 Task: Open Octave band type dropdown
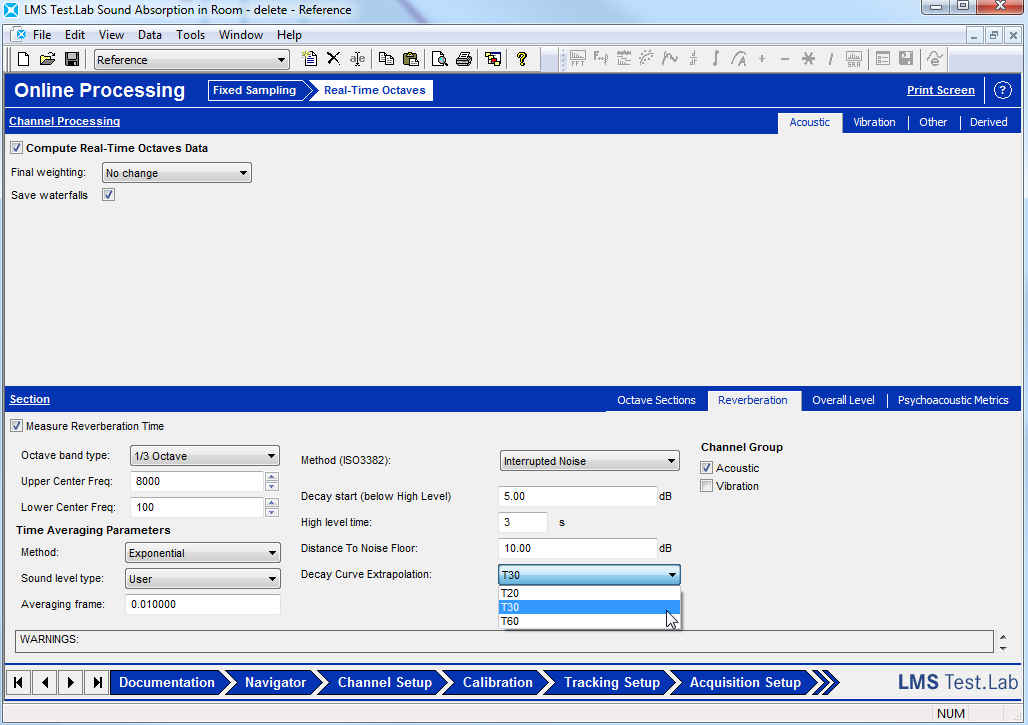pos(205,456)
